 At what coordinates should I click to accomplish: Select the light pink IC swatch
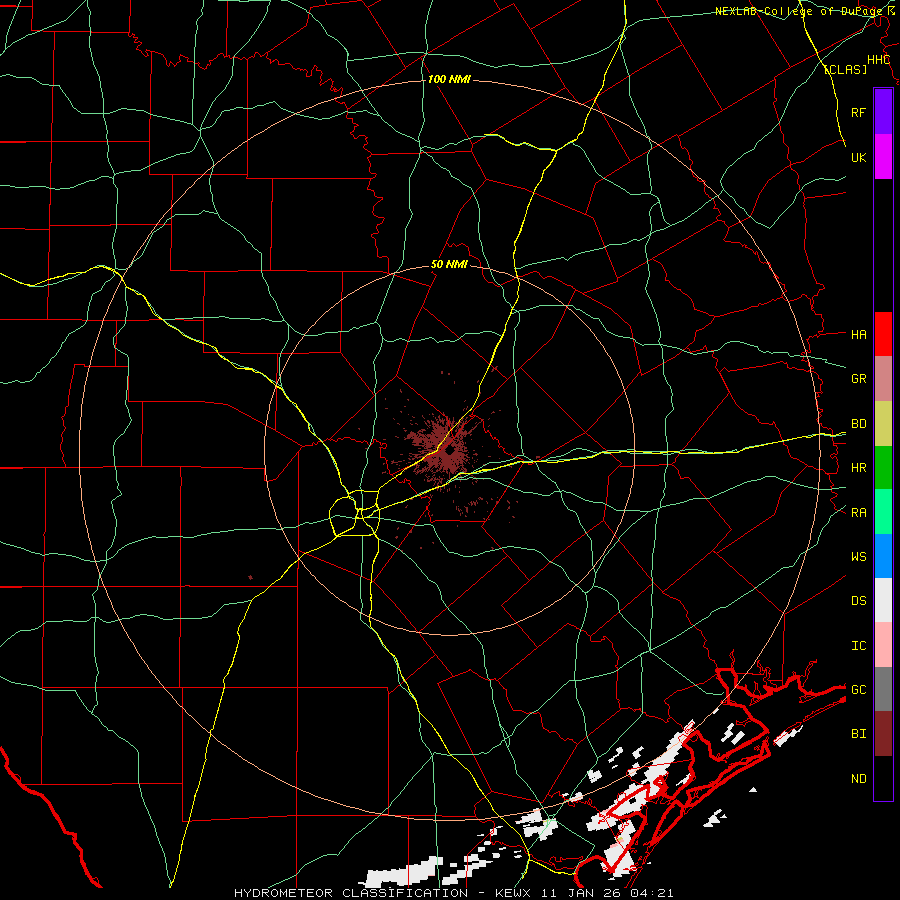883,645
